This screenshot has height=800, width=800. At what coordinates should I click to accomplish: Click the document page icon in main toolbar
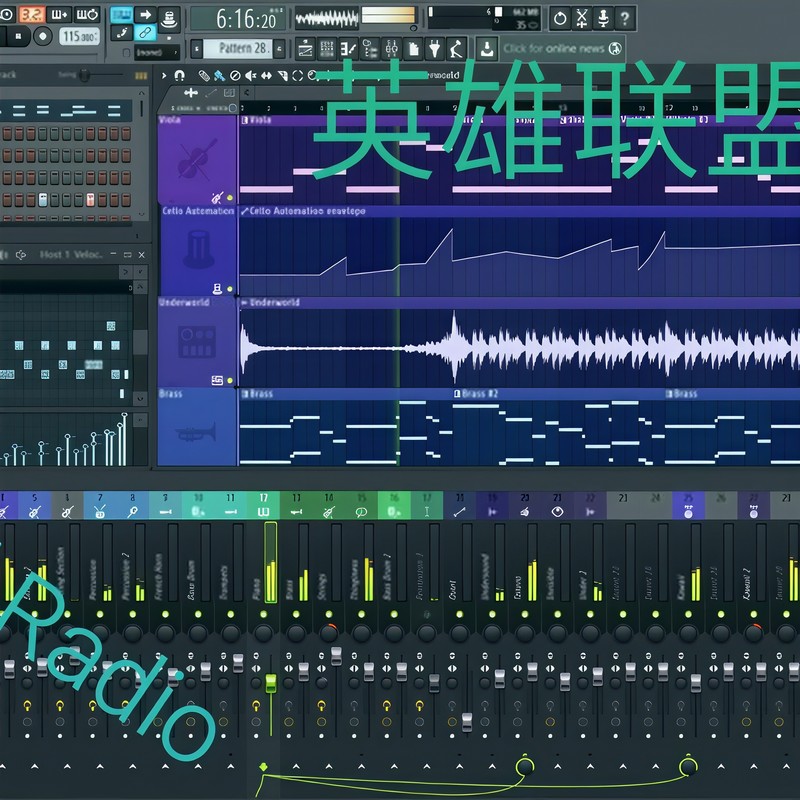coord(413,49)
